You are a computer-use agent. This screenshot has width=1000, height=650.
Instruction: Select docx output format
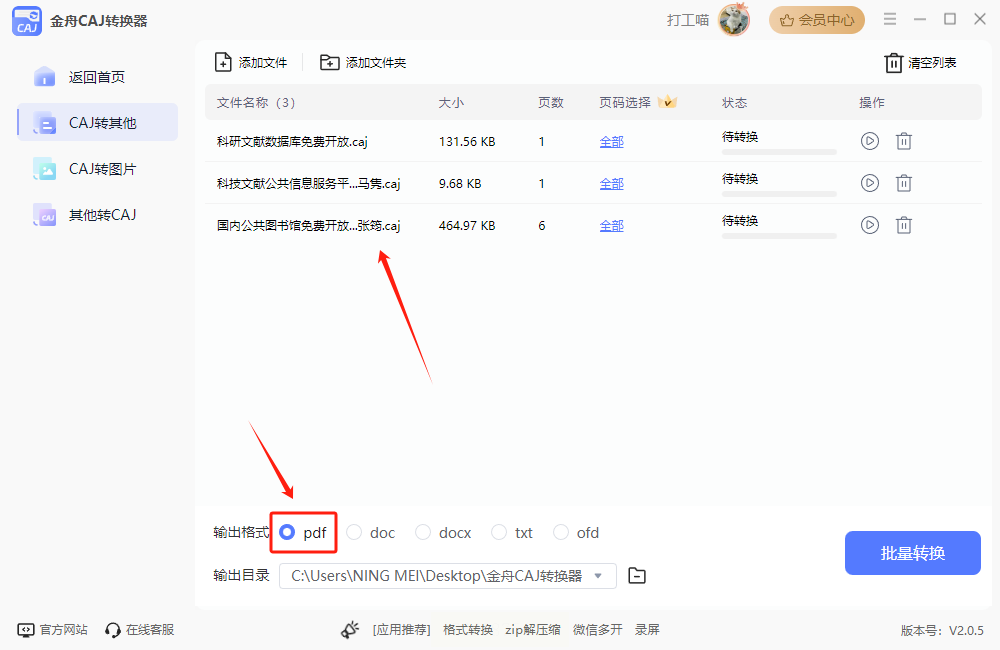point(423,532)
